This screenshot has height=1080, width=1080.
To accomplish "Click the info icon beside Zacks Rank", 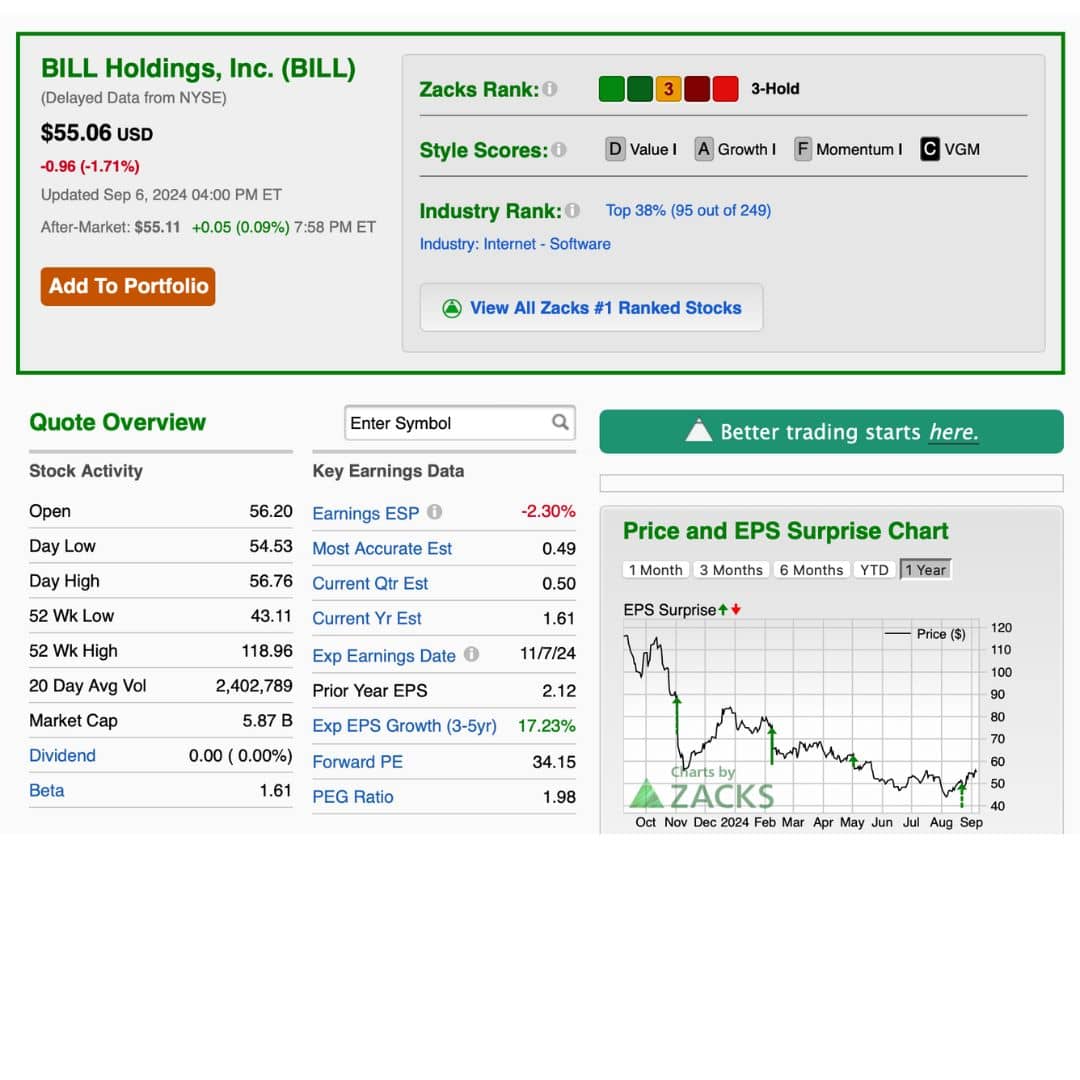I will (550, 89).
